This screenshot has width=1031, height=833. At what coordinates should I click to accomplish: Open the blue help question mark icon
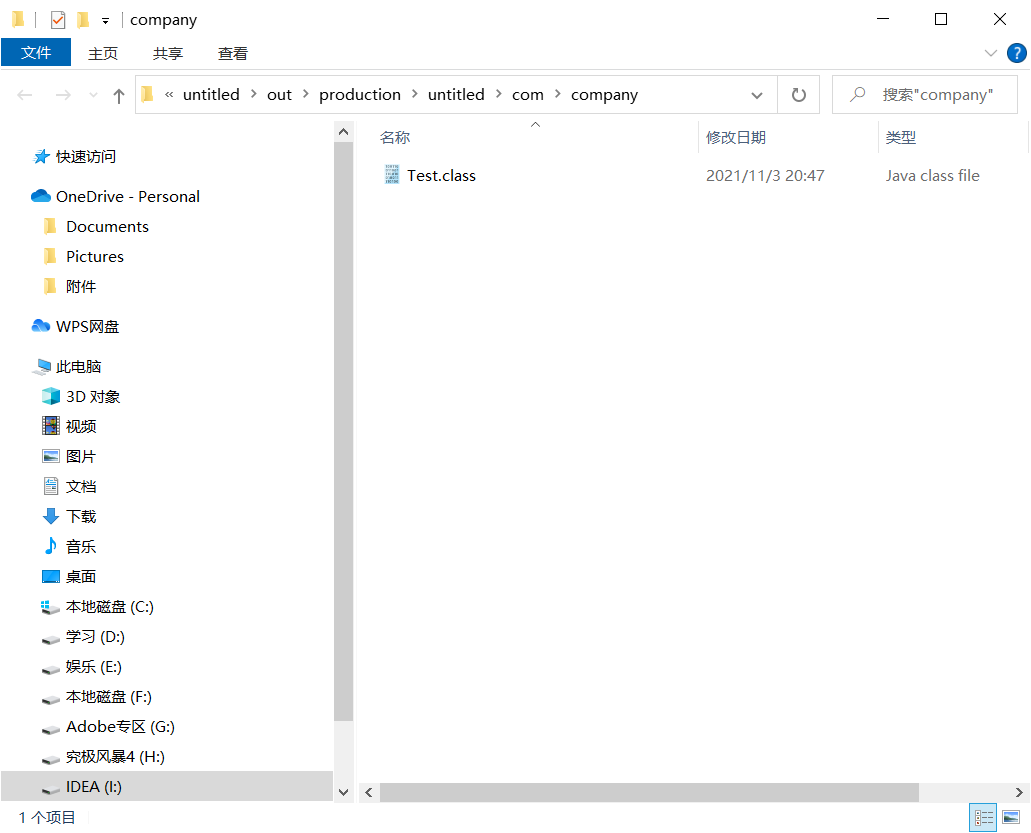(x=1017, y=53)
